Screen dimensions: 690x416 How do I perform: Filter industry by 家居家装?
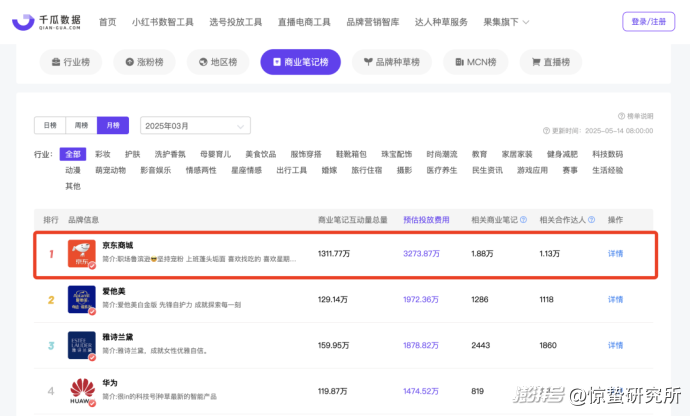tap(517, 154)
